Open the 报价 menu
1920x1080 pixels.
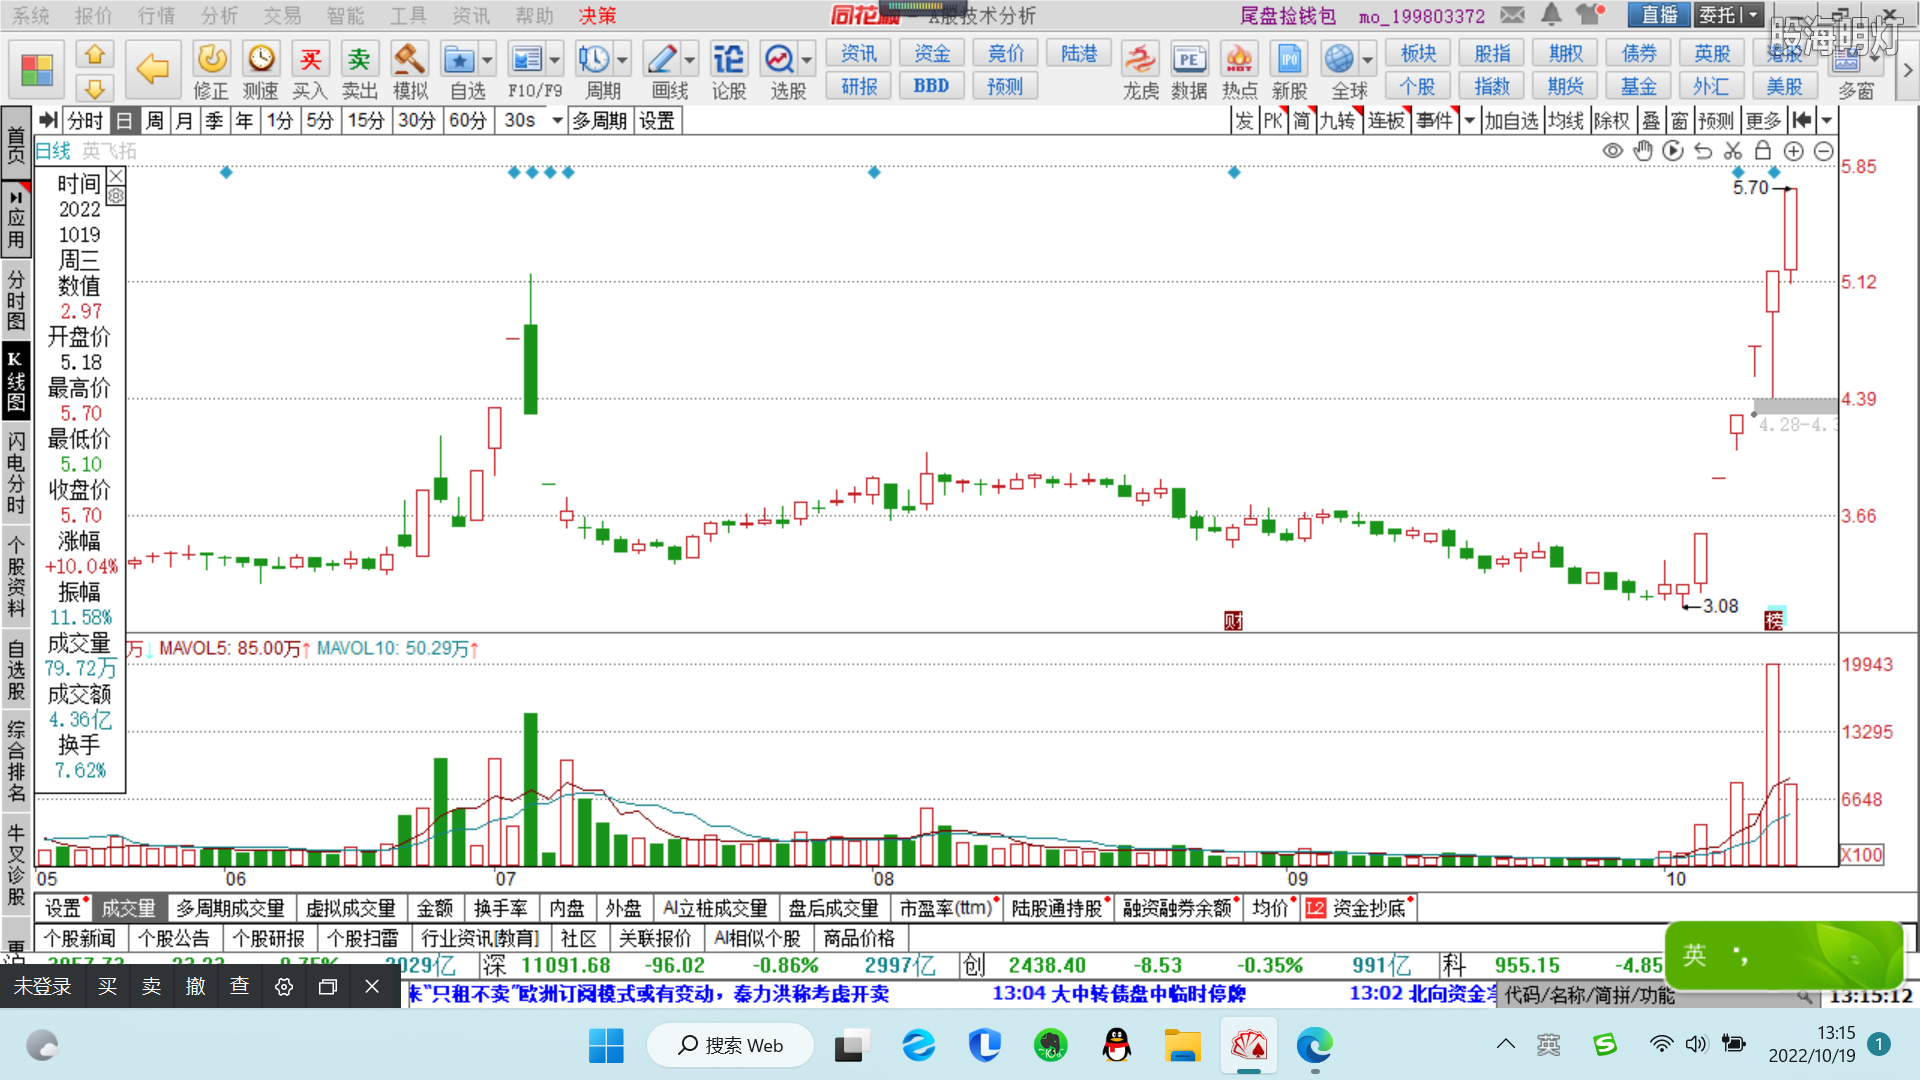coord(94,15)
